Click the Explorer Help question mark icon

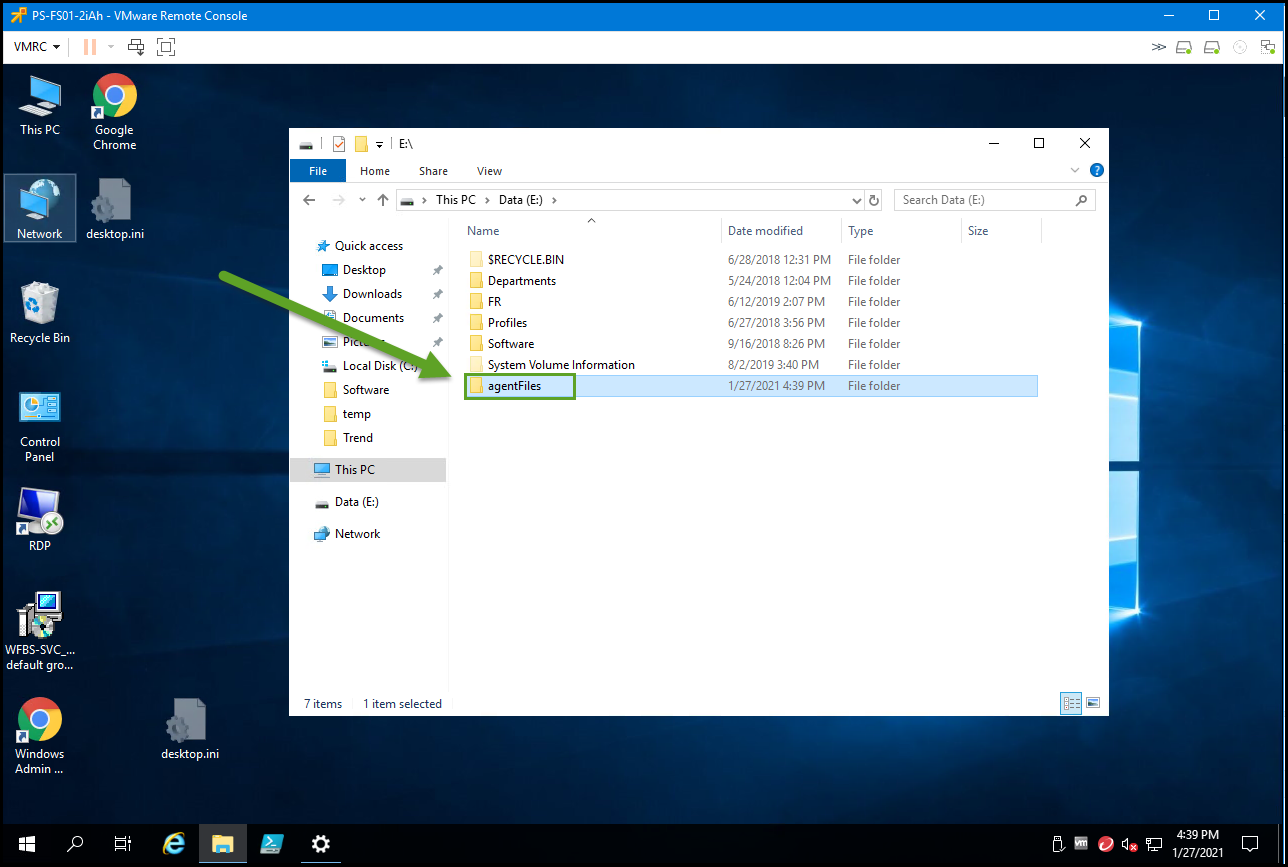tap(1096, 171)
